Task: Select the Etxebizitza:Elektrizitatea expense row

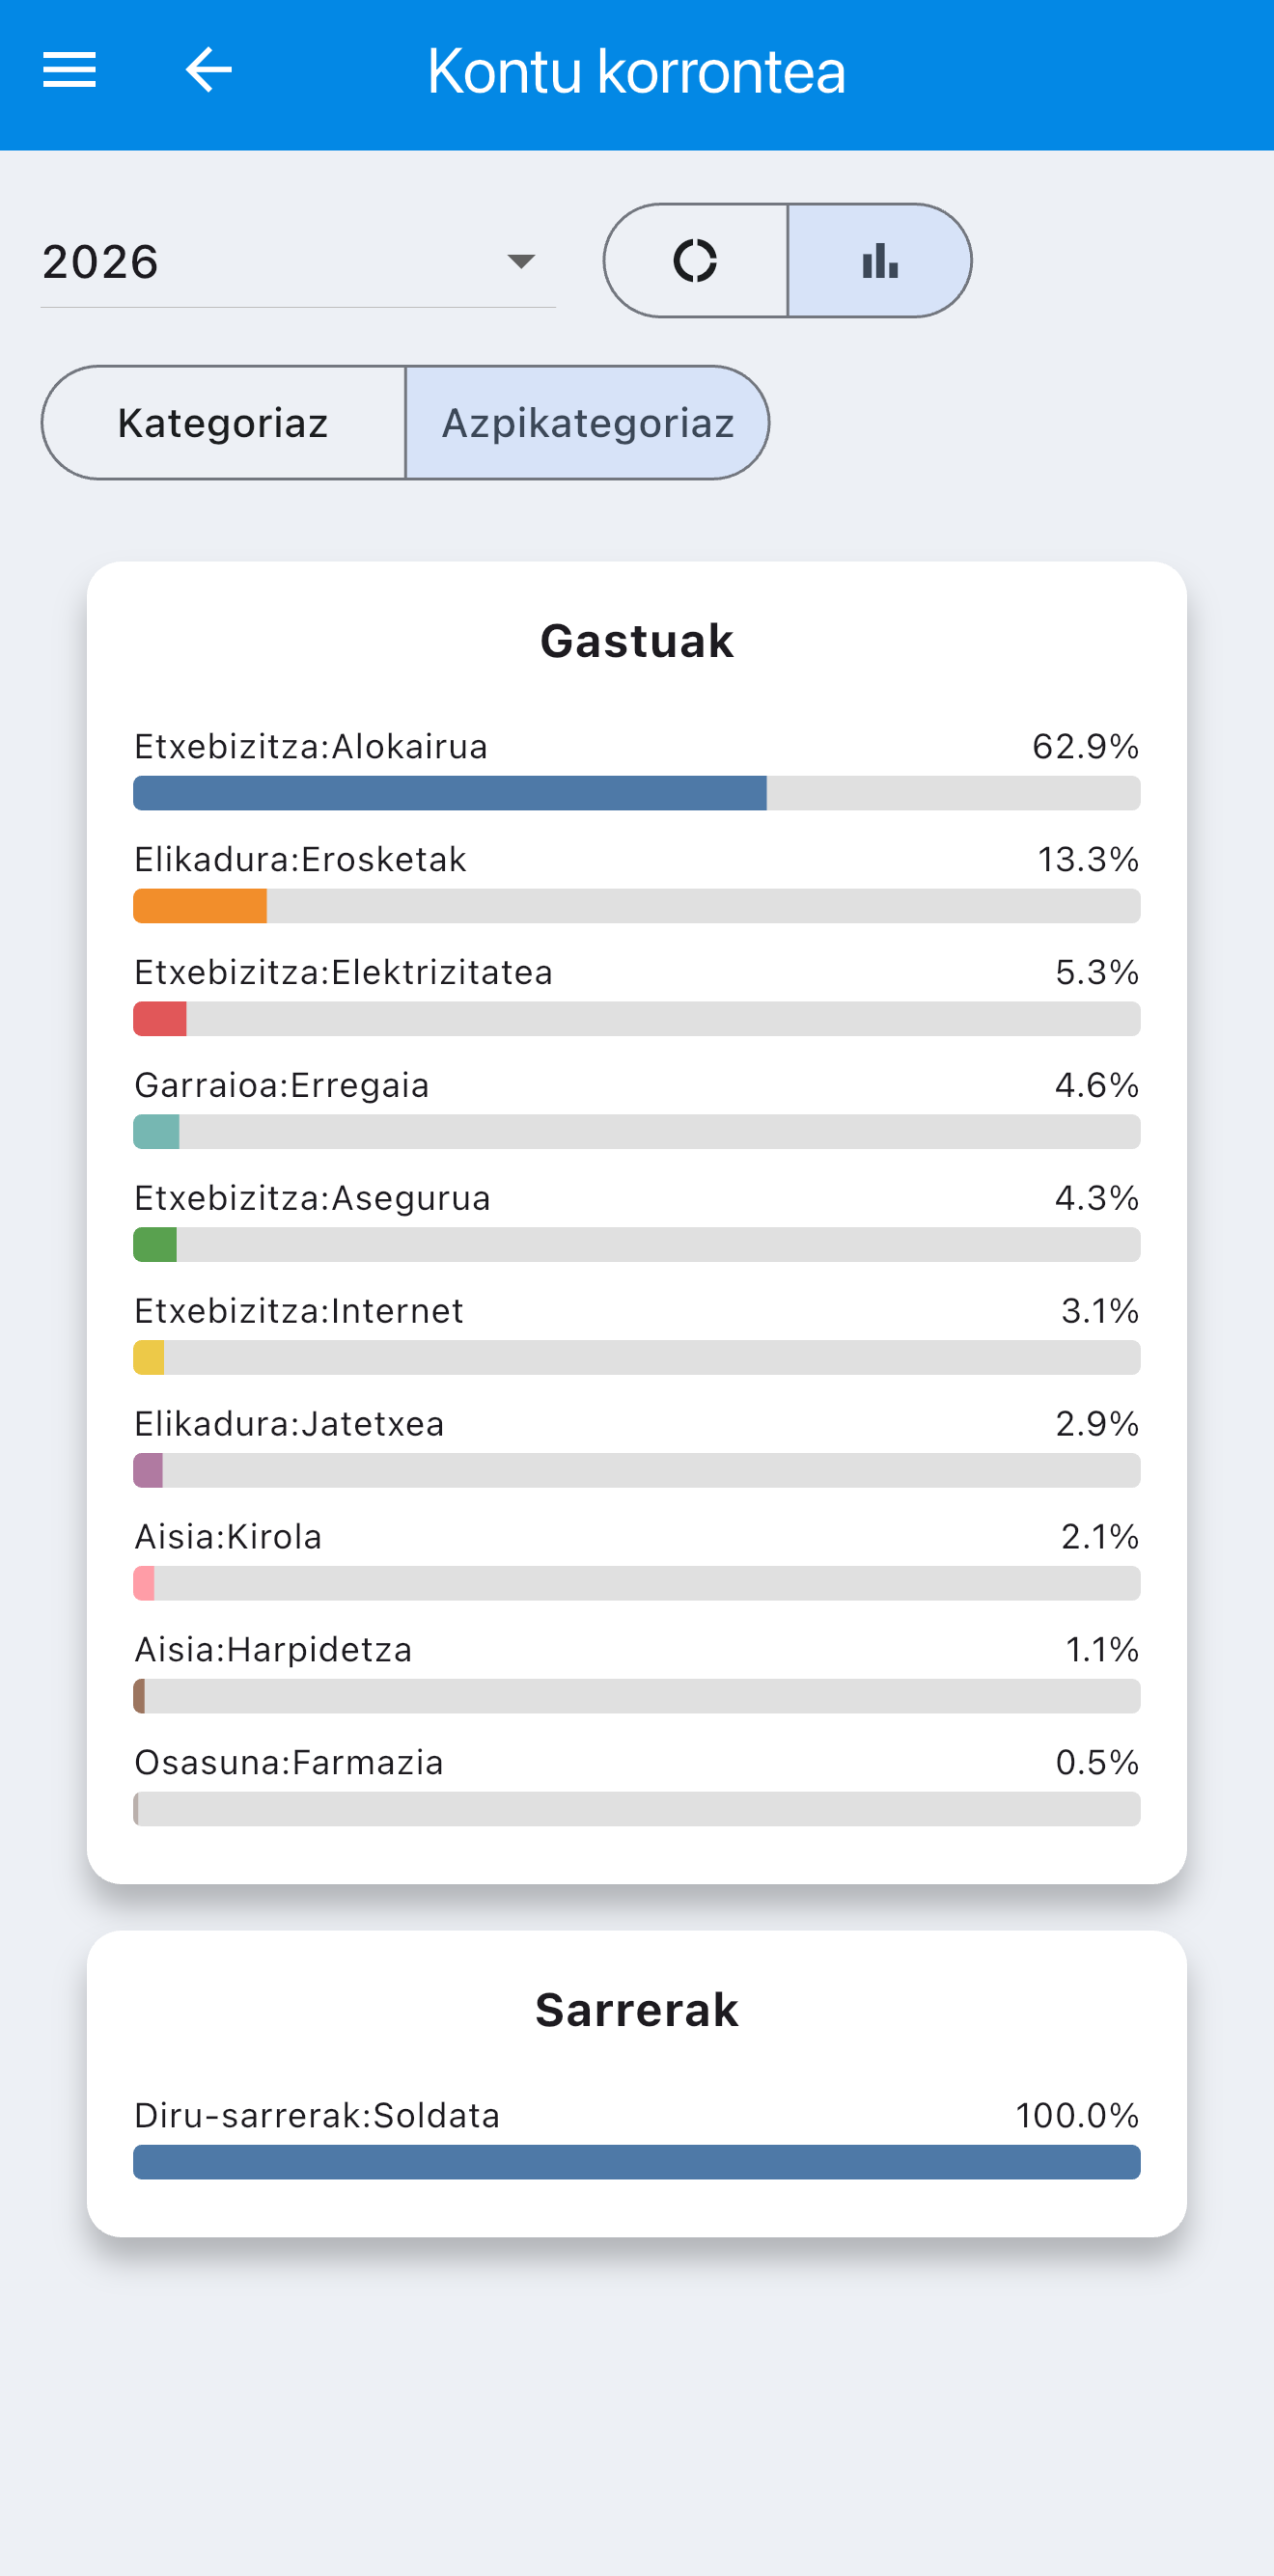Action: [x=637, y=993]
